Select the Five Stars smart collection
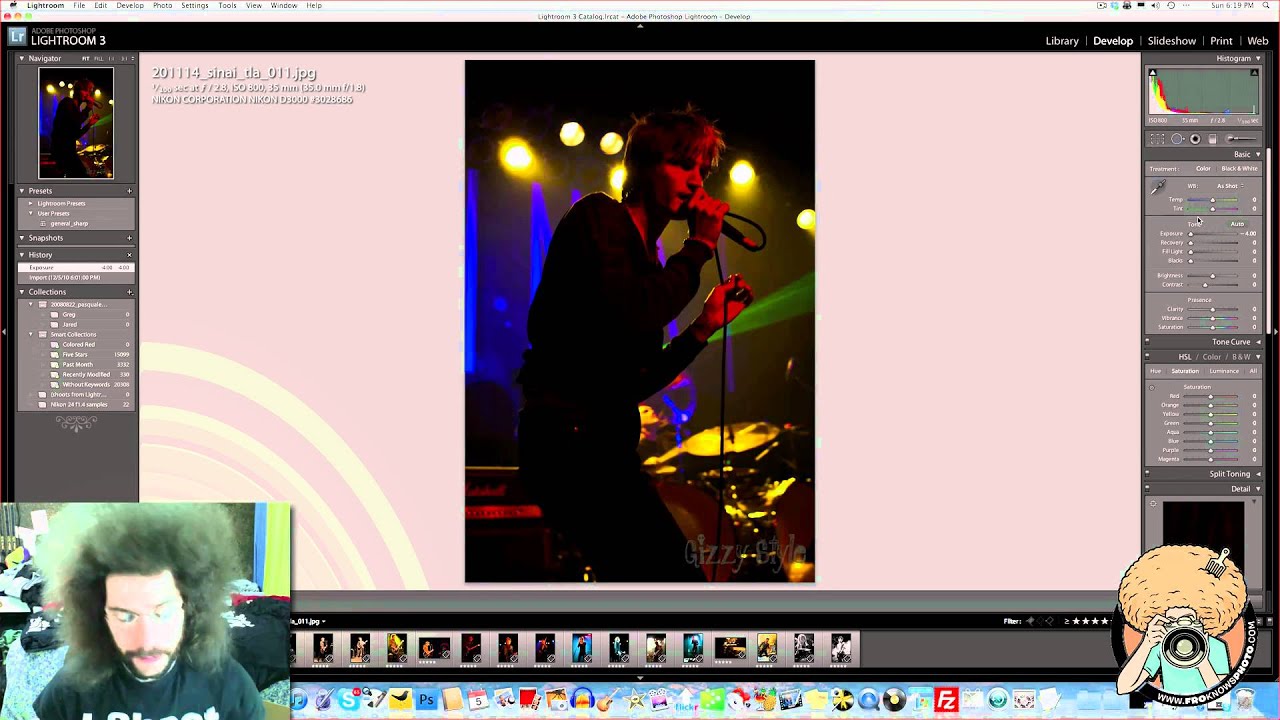The width and height of the screenshot is (1280, 720). pyautogui.click(x=75, y=355)
